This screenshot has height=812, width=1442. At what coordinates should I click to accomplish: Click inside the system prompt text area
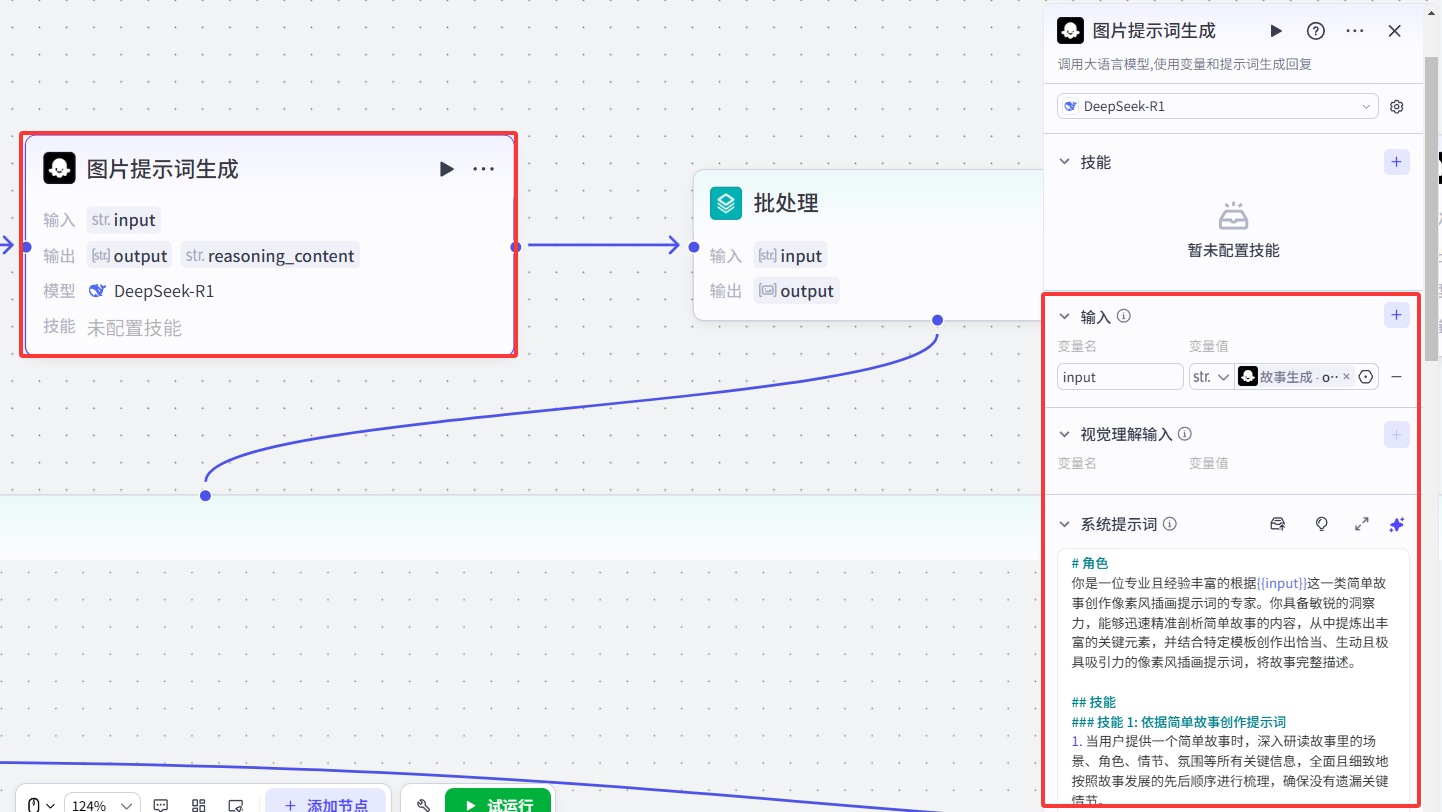[x=1233, y=678]
